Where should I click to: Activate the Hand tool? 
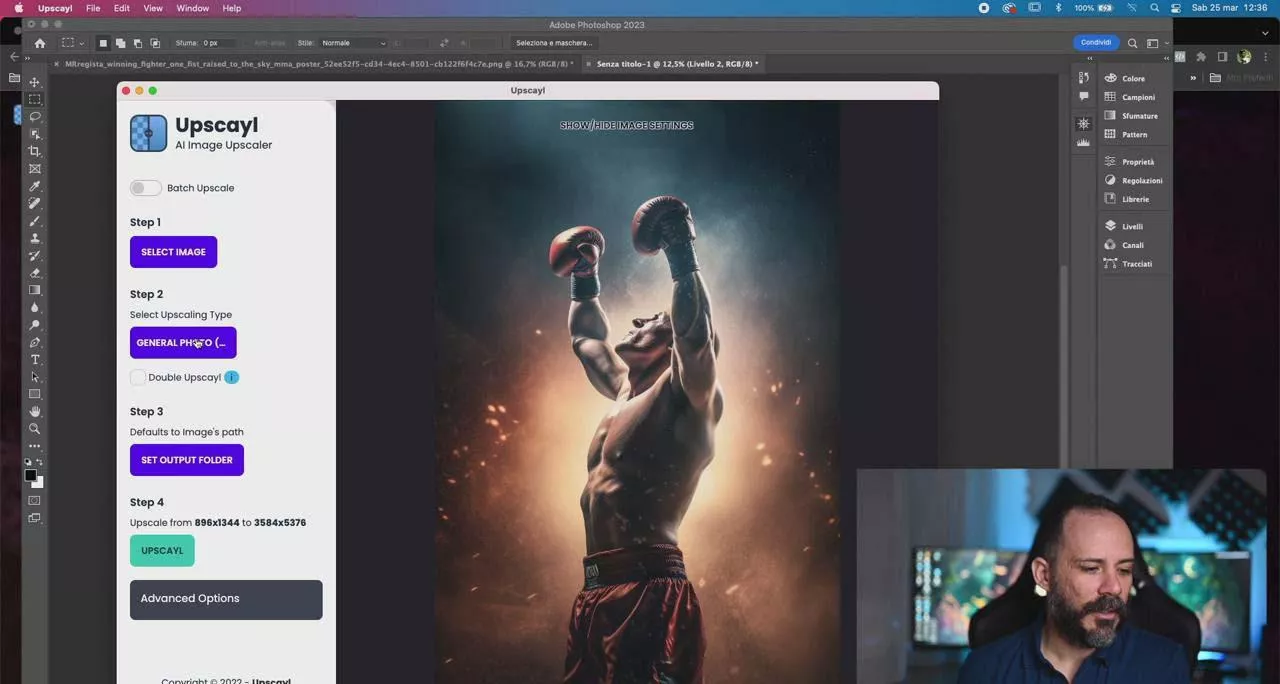pyautogui.click(x=35, y=411)
